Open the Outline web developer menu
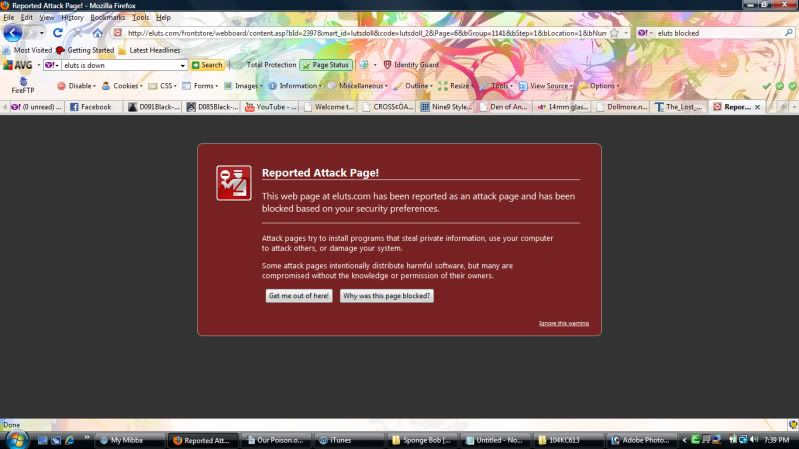Viewport: 799px width, 449px height. [x=413, y=86]
